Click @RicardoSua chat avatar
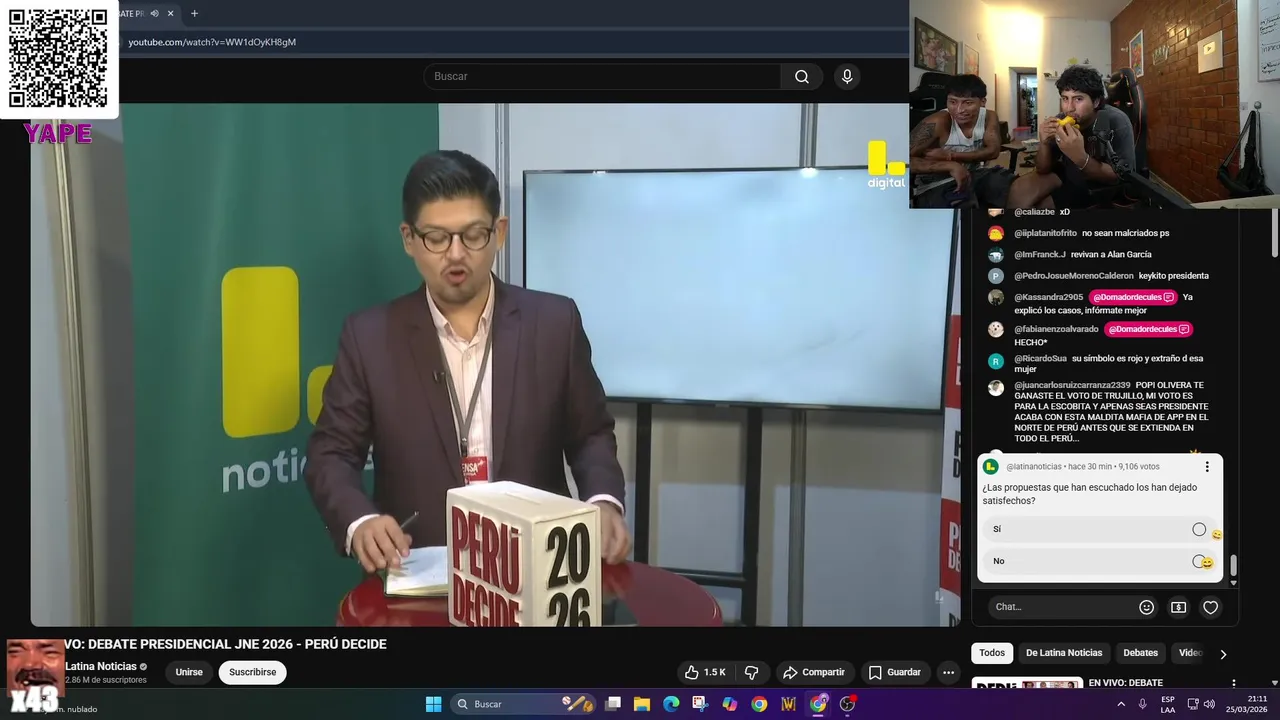Image resolution: width=1280 pixels, height=720 pixels. 996,361
